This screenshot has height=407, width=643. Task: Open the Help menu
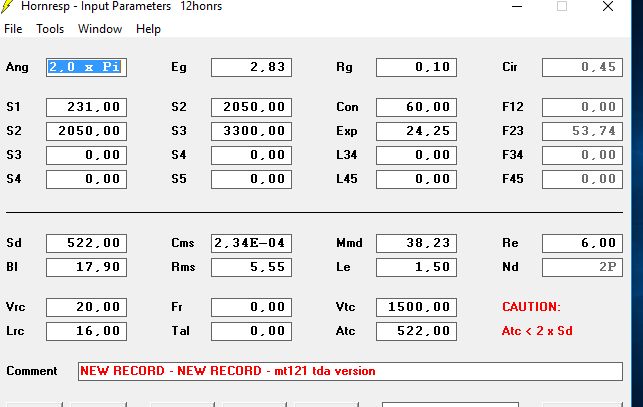point(148,29)
